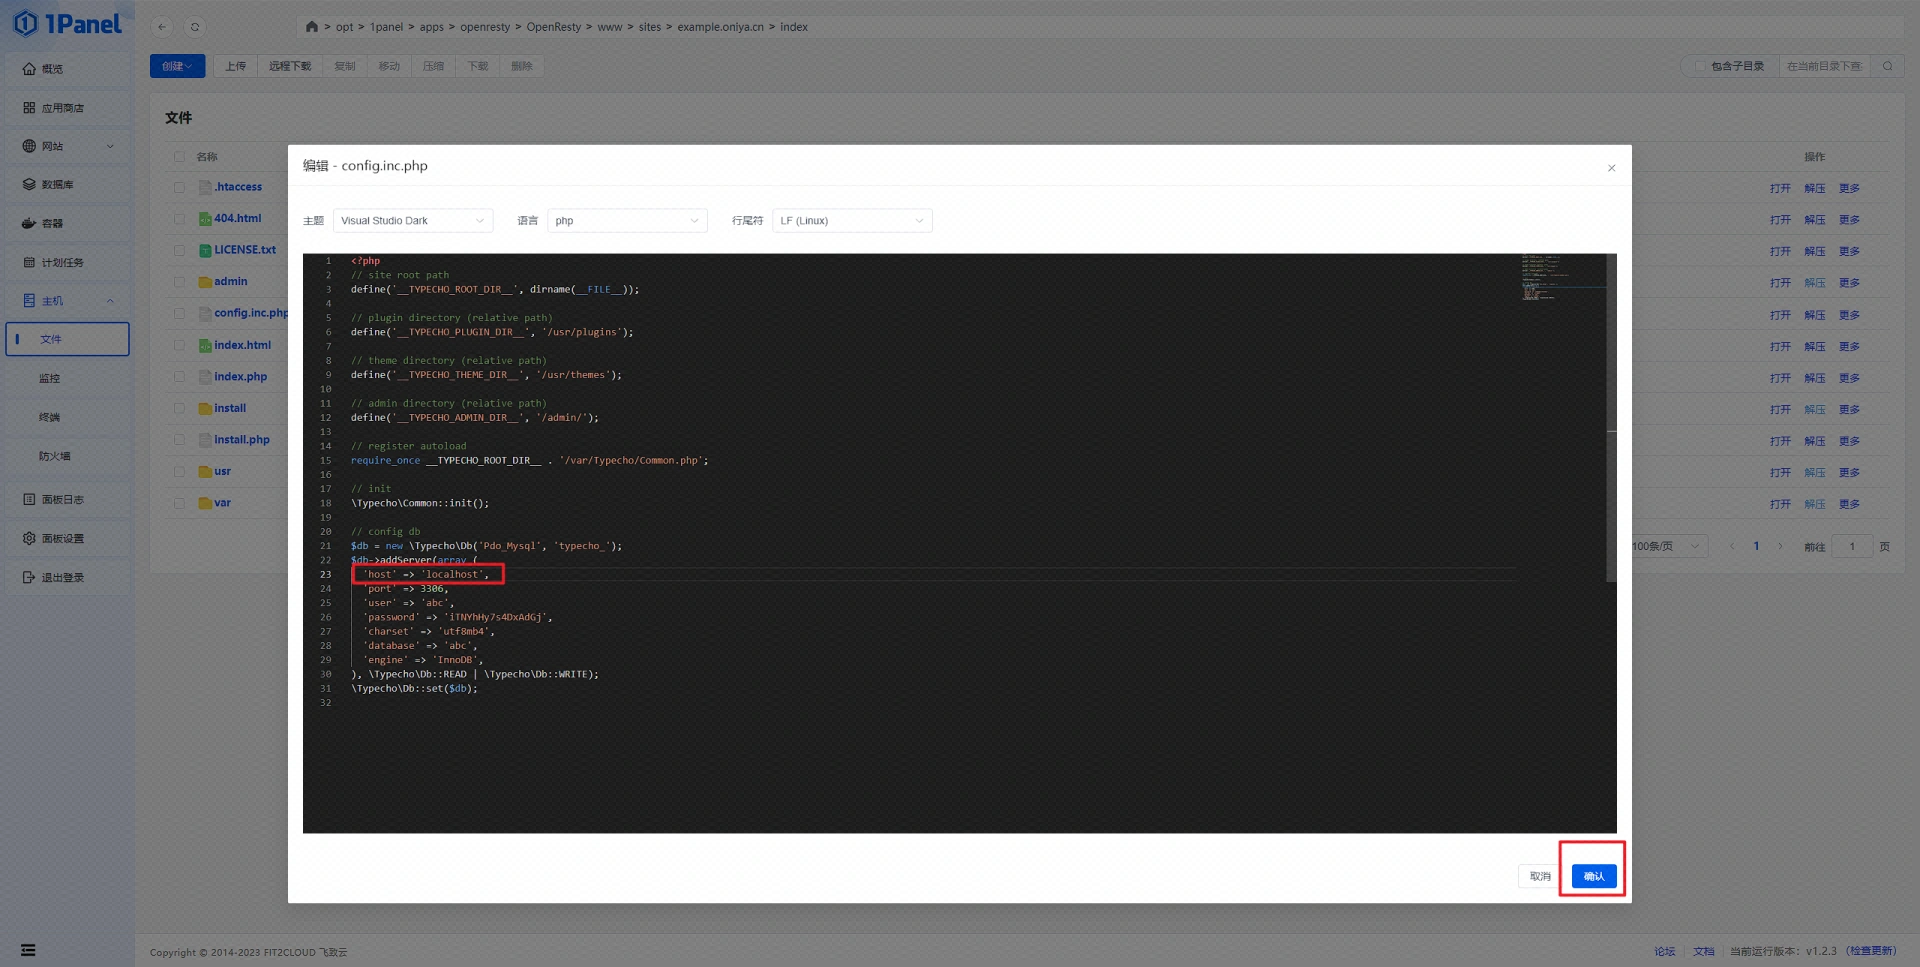Collapse the 主机 sidebar menu chevron
1920x967 pixels.
(110, 301)
